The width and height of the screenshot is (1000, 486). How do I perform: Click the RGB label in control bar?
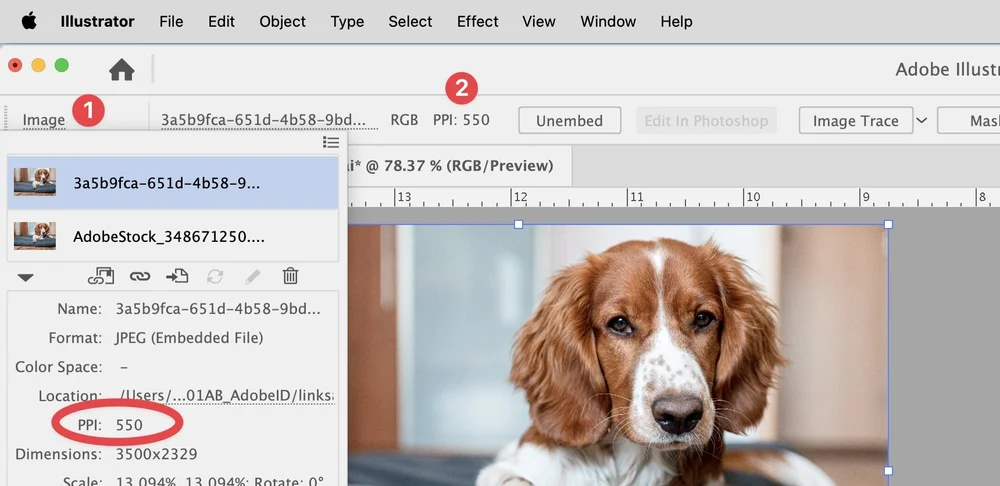[404, 121]
